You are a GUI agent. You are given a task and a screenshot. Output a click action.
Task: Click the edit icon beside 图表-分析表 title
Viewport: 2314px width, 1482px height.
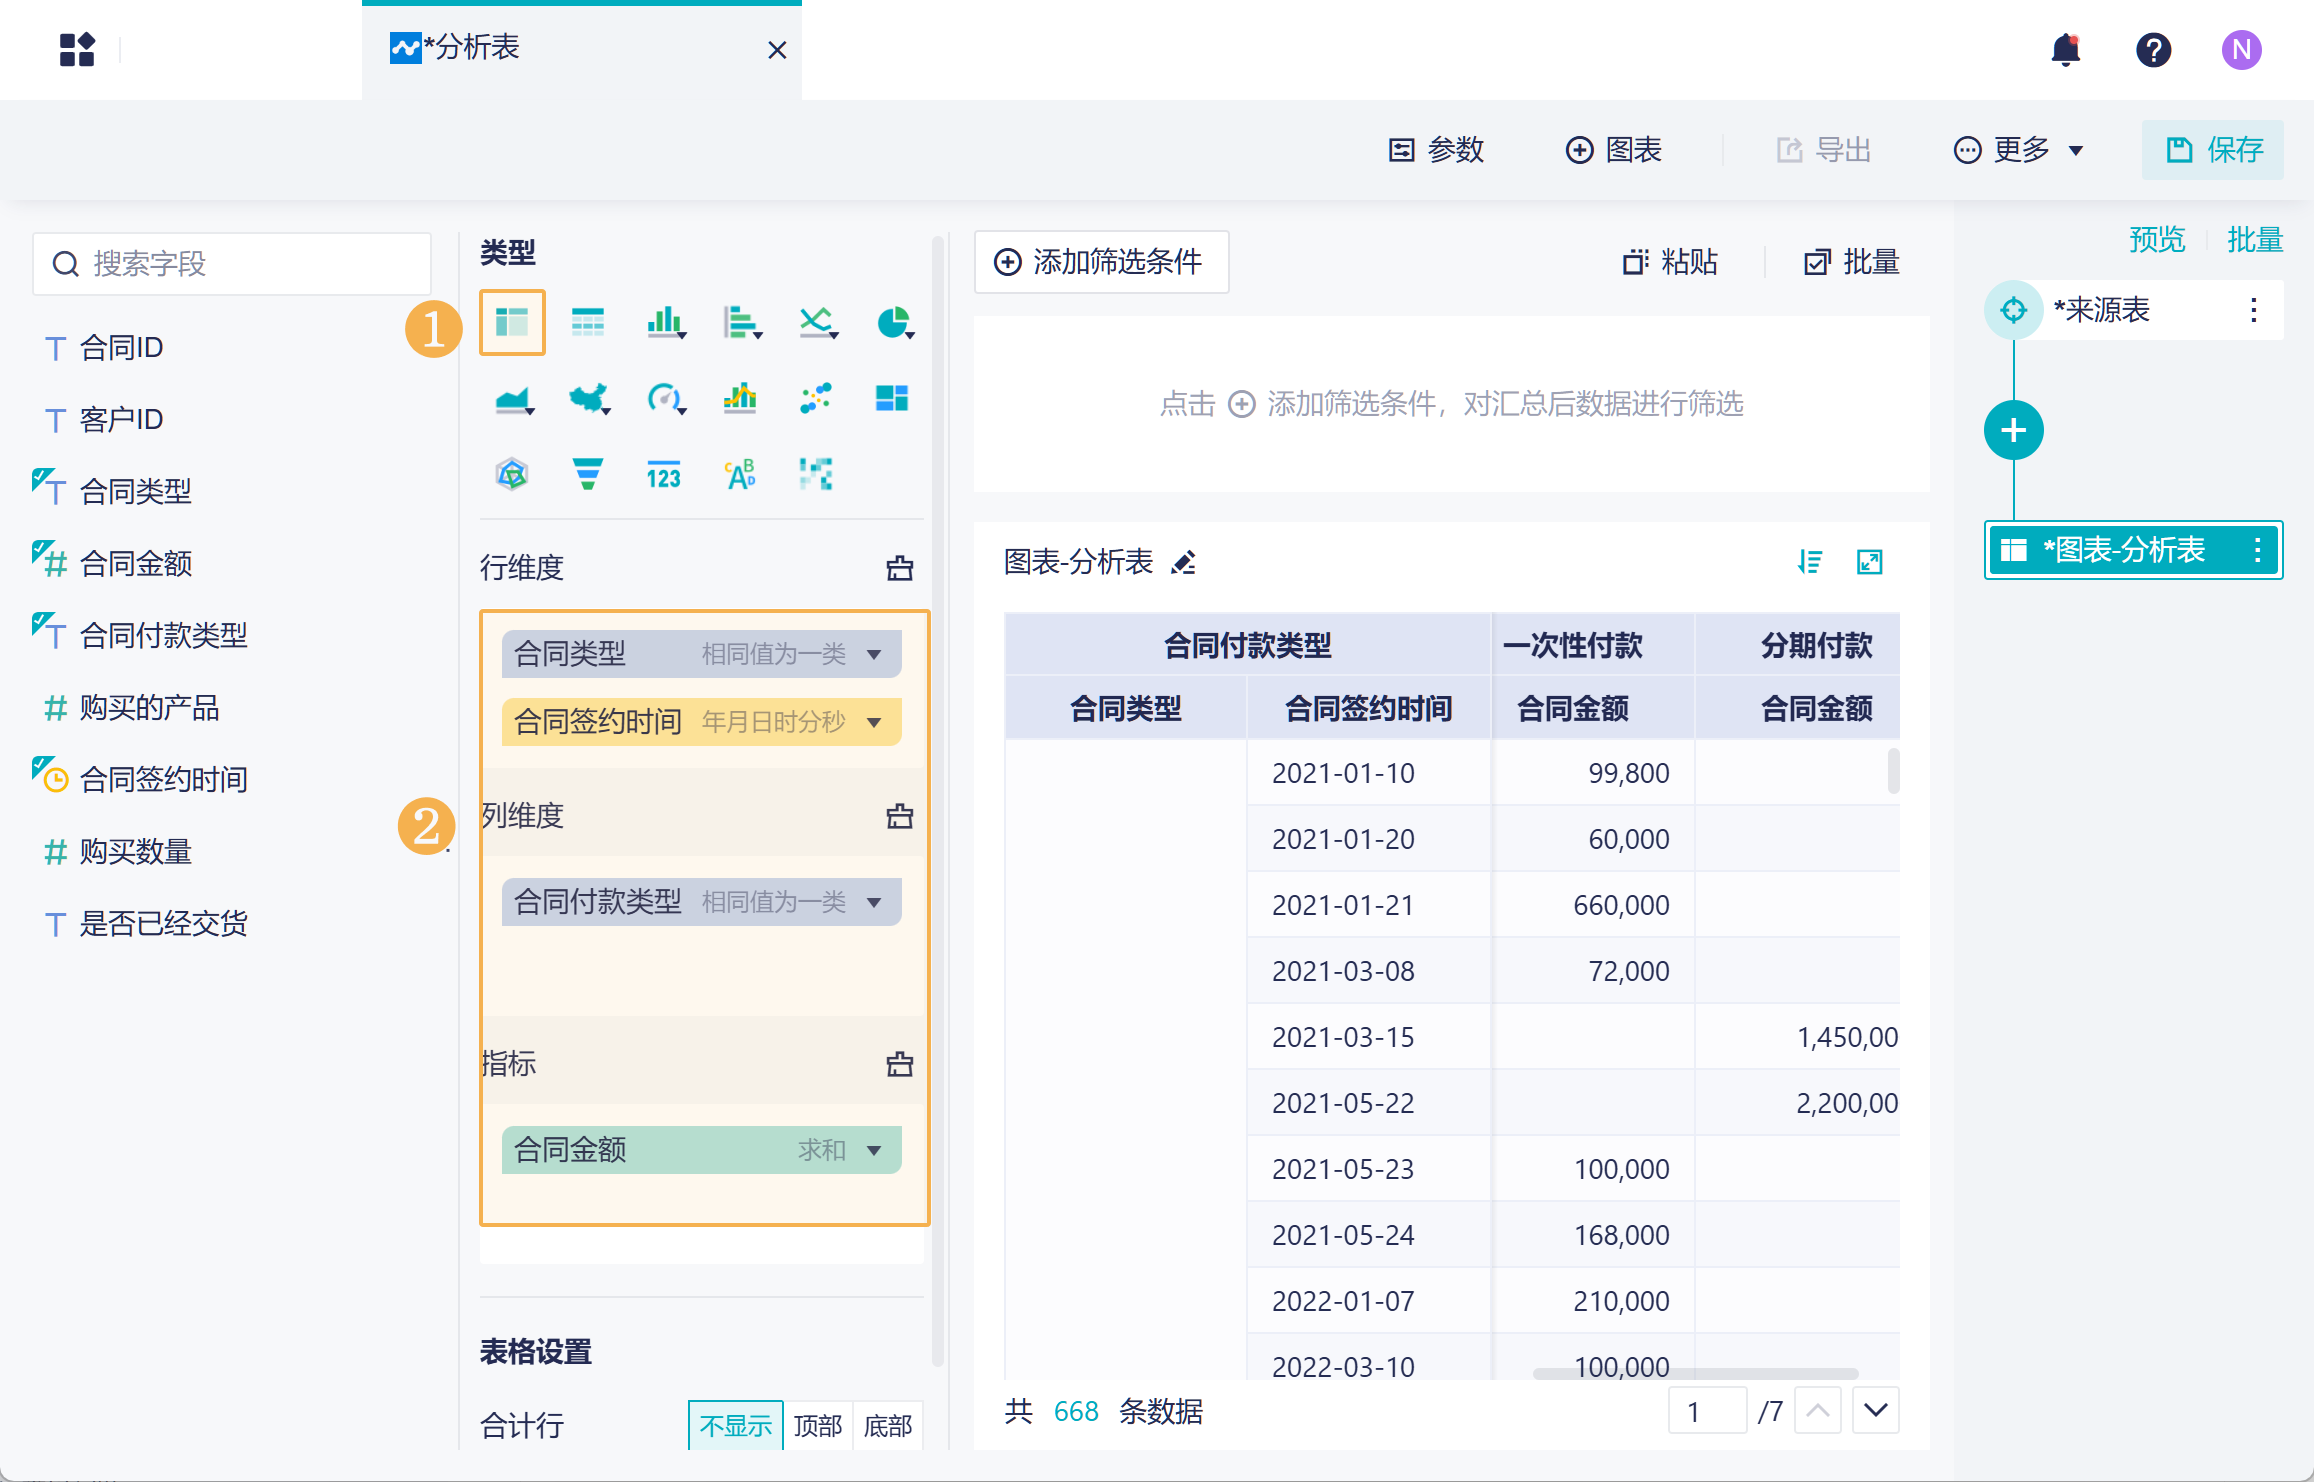pyautogui.click(x=1184, y=563)
